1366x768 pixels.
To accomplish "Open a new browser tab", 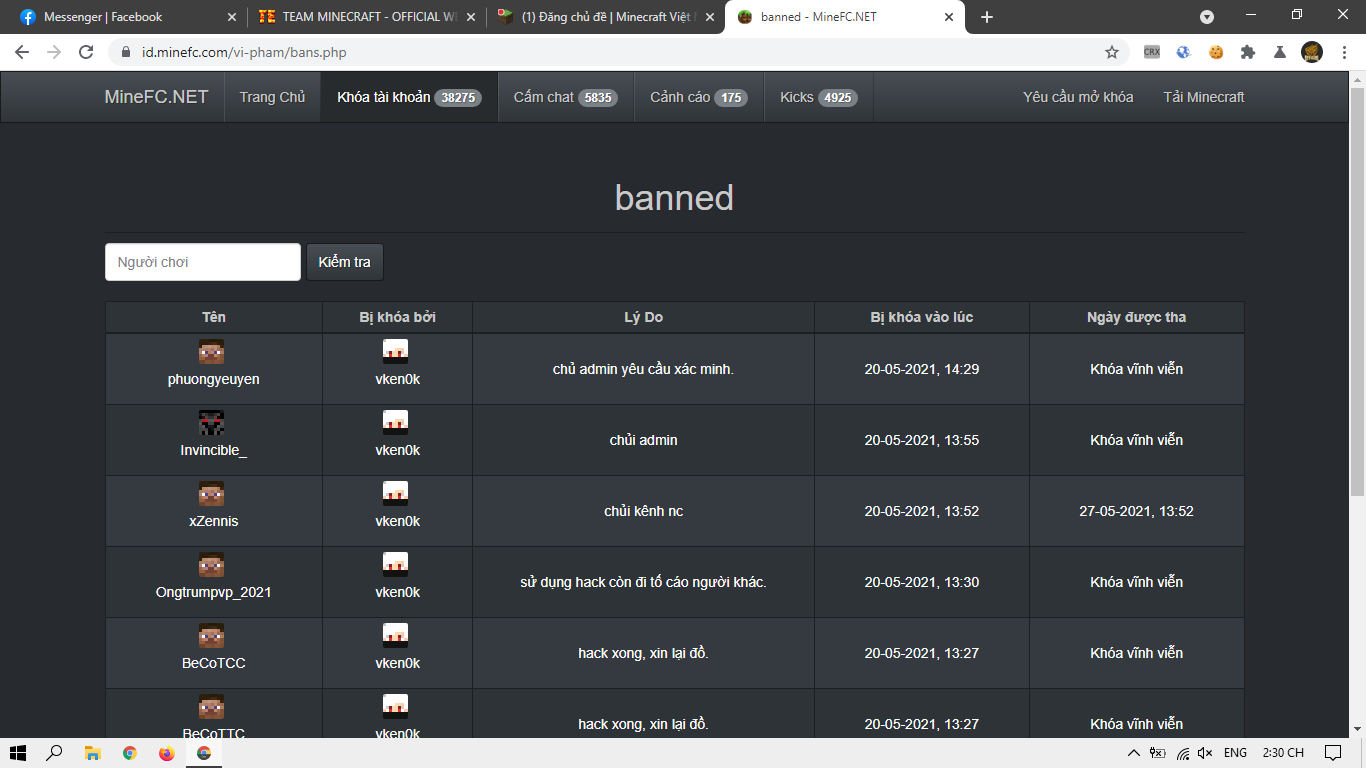I will (x=987, y=17).
